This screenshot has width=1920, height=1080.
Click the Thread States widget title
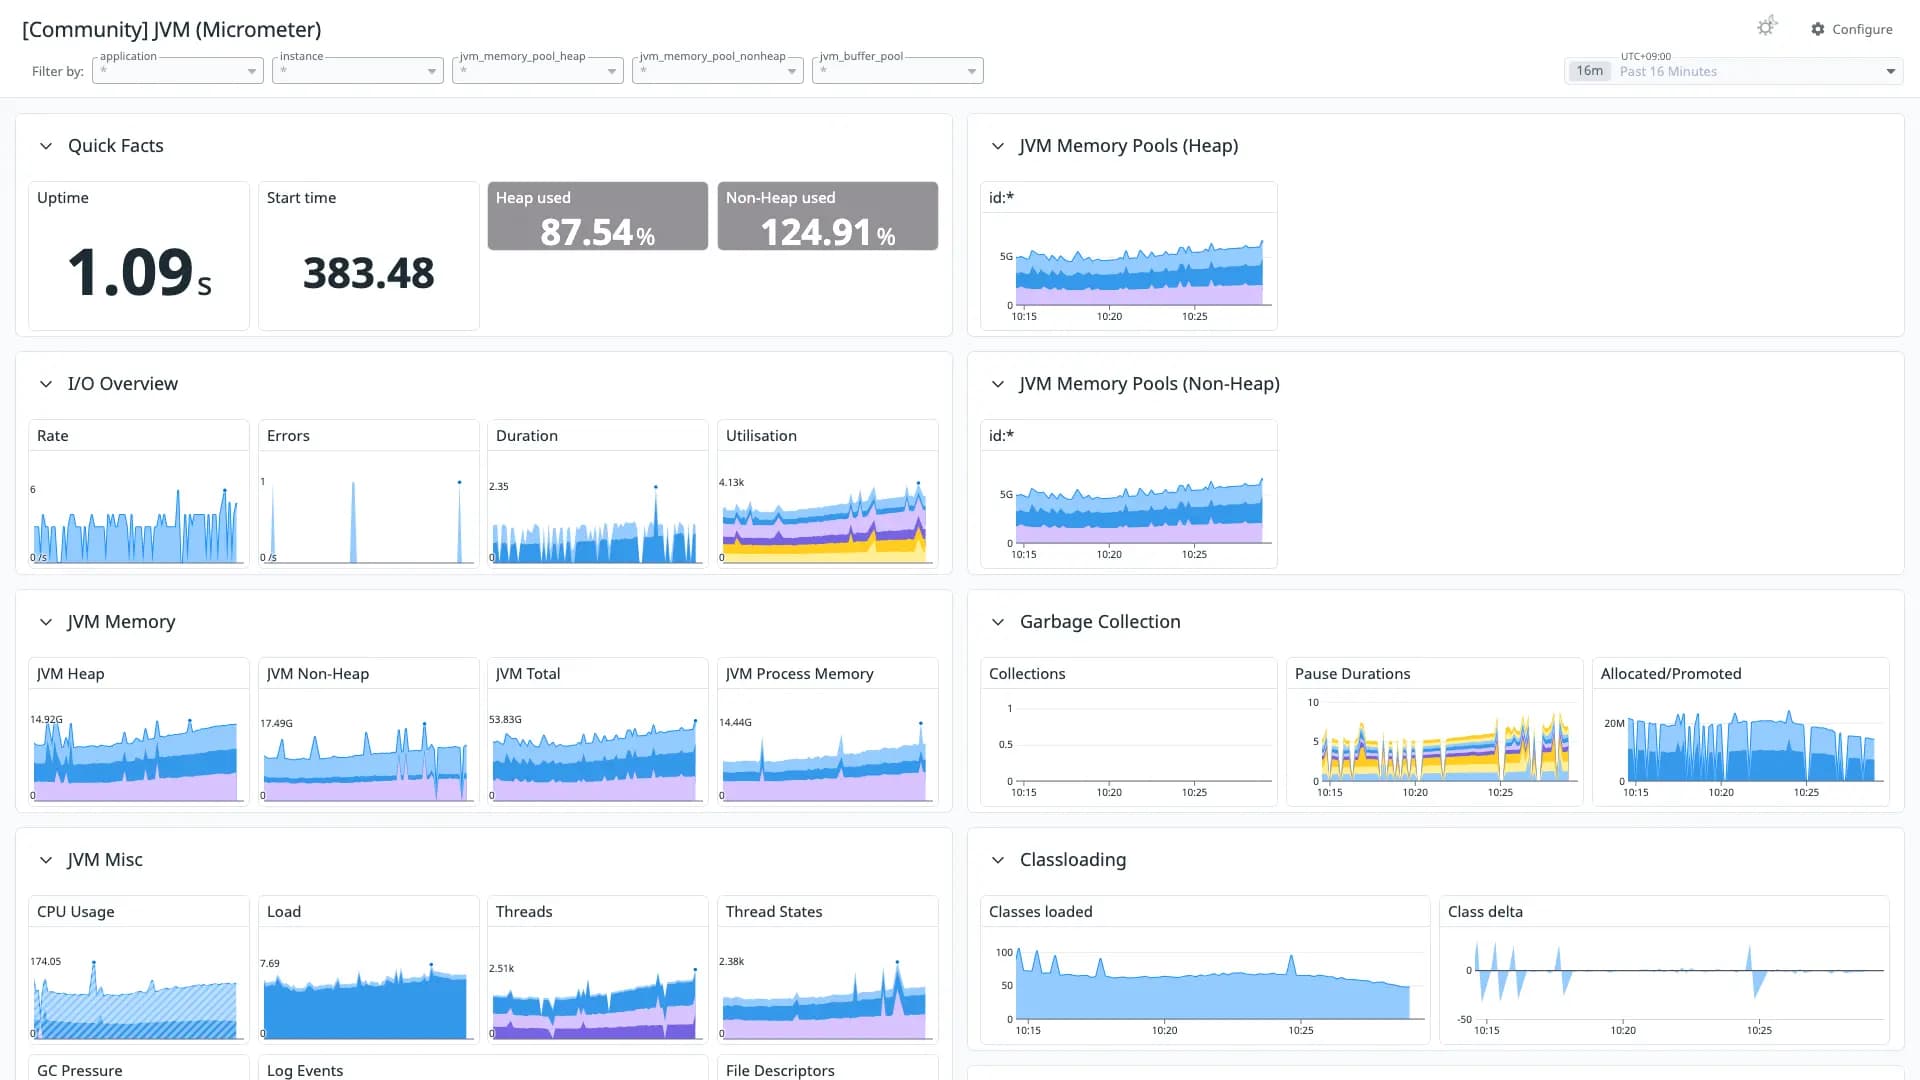pos(774,912)
